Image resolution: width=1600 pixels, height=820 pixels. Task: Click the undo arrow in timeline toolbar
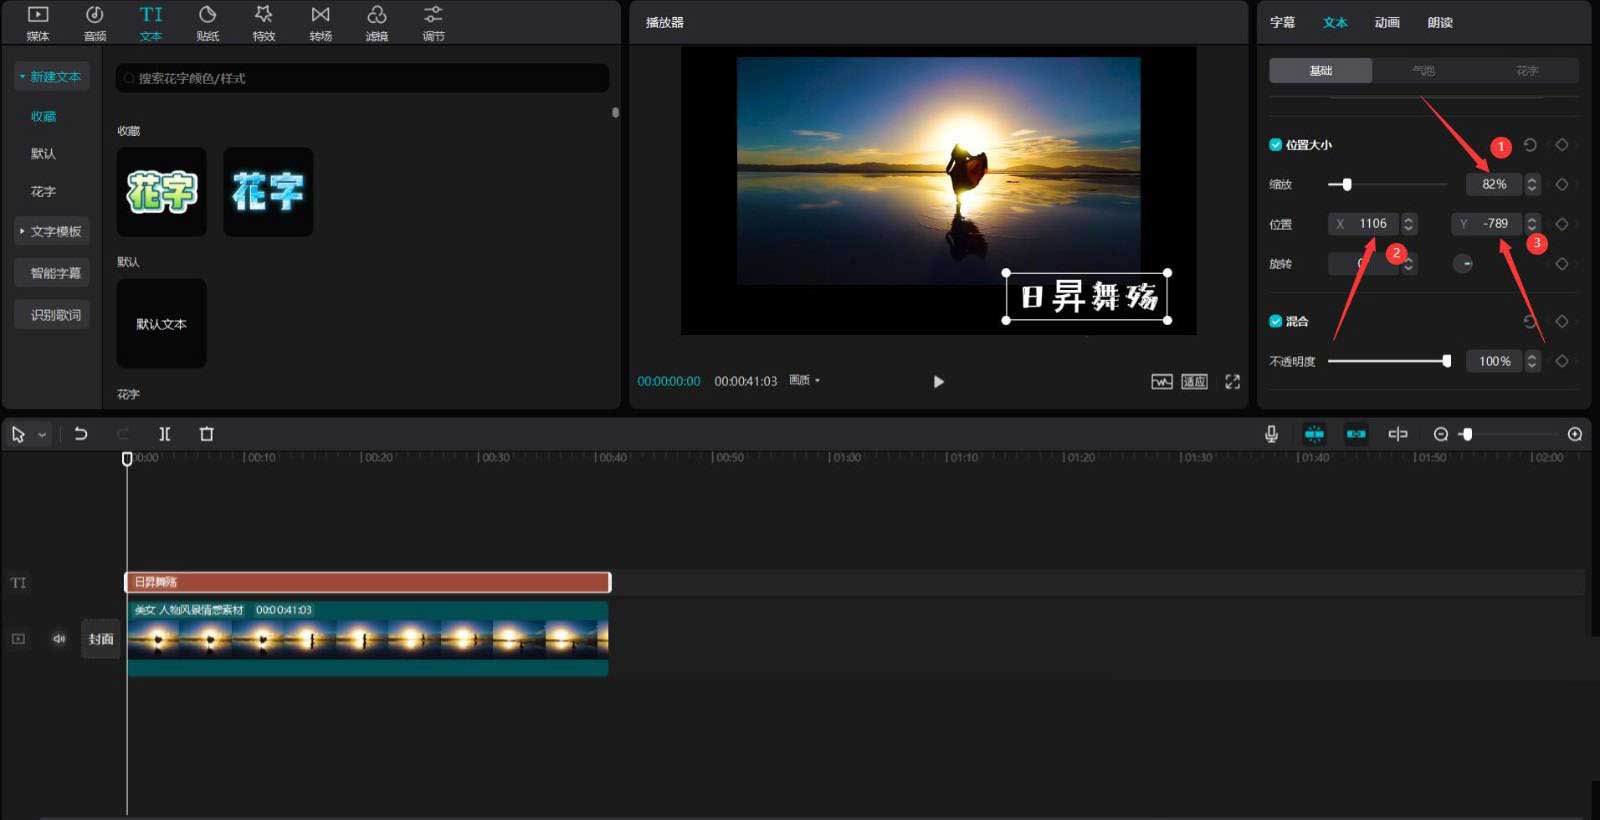tap(81, 434)
